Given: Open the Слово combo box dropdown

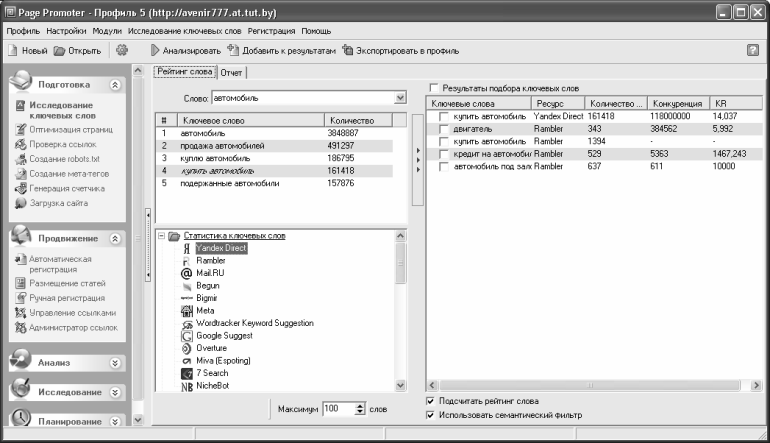Looking at the screenshot, I should (400, 98).
